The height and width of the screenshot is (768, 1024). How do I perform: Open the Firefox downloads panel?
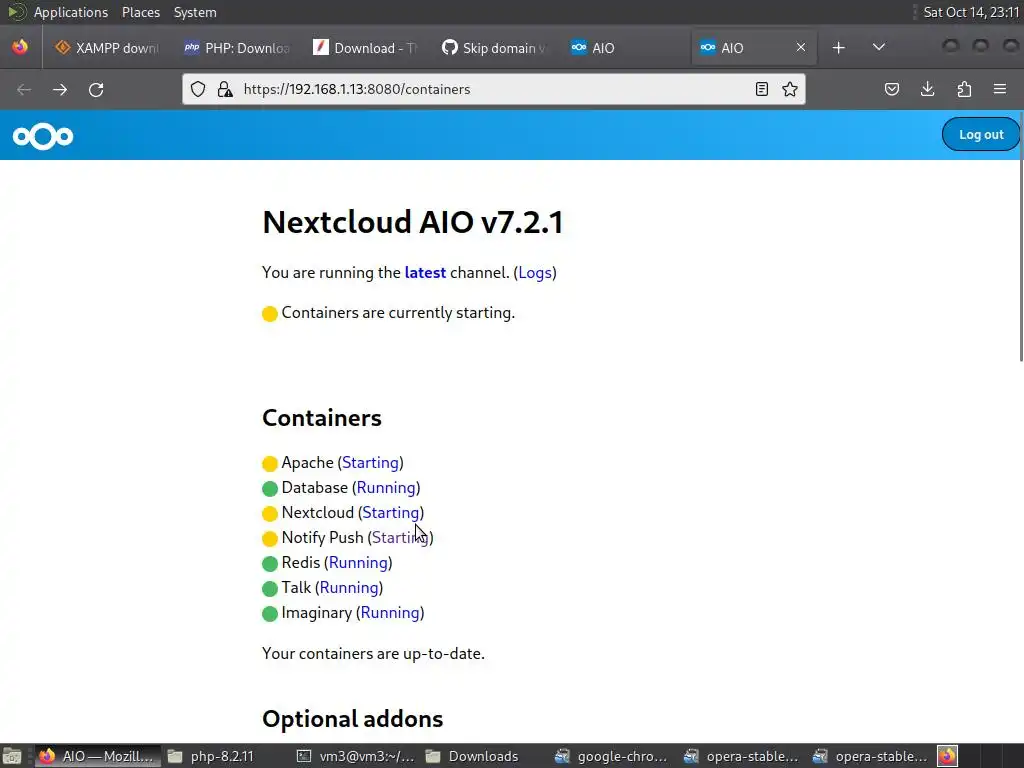927,89
